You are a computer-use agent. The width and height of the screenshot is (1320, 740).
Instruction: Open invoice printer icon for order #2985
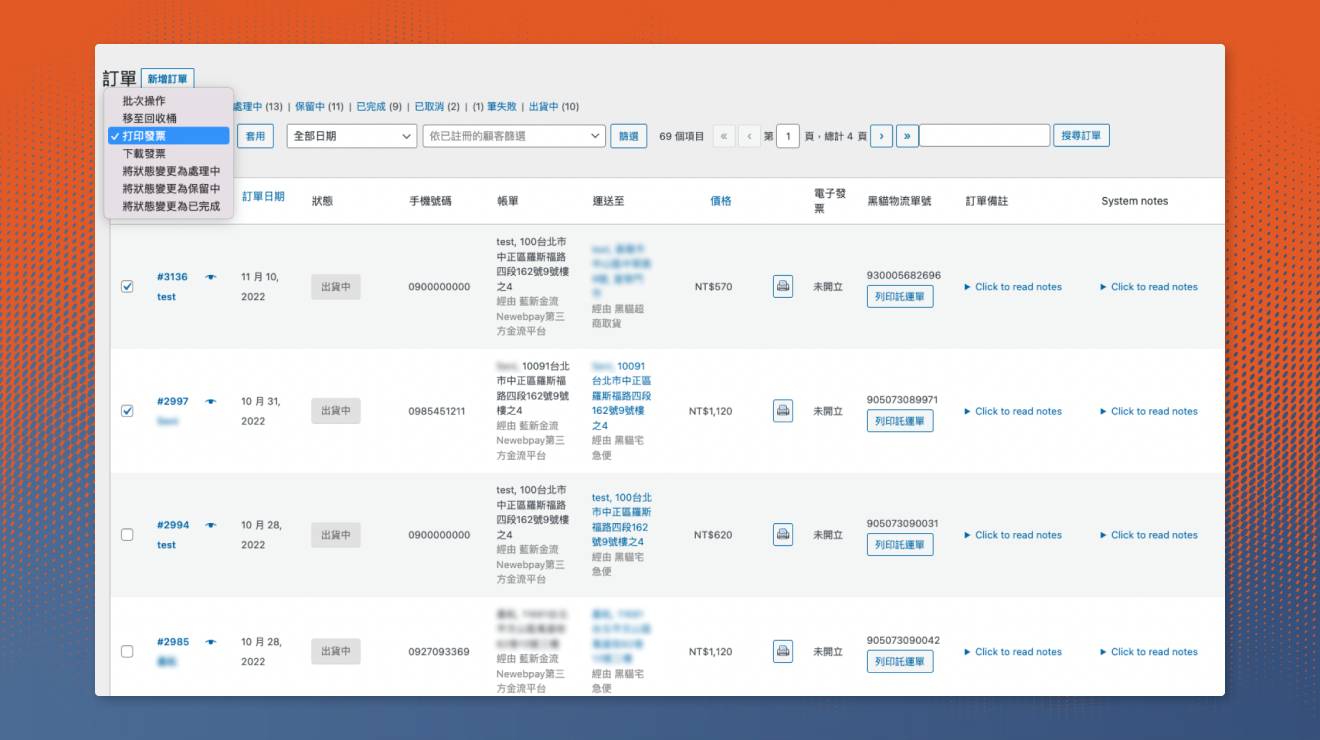[783, 652]
